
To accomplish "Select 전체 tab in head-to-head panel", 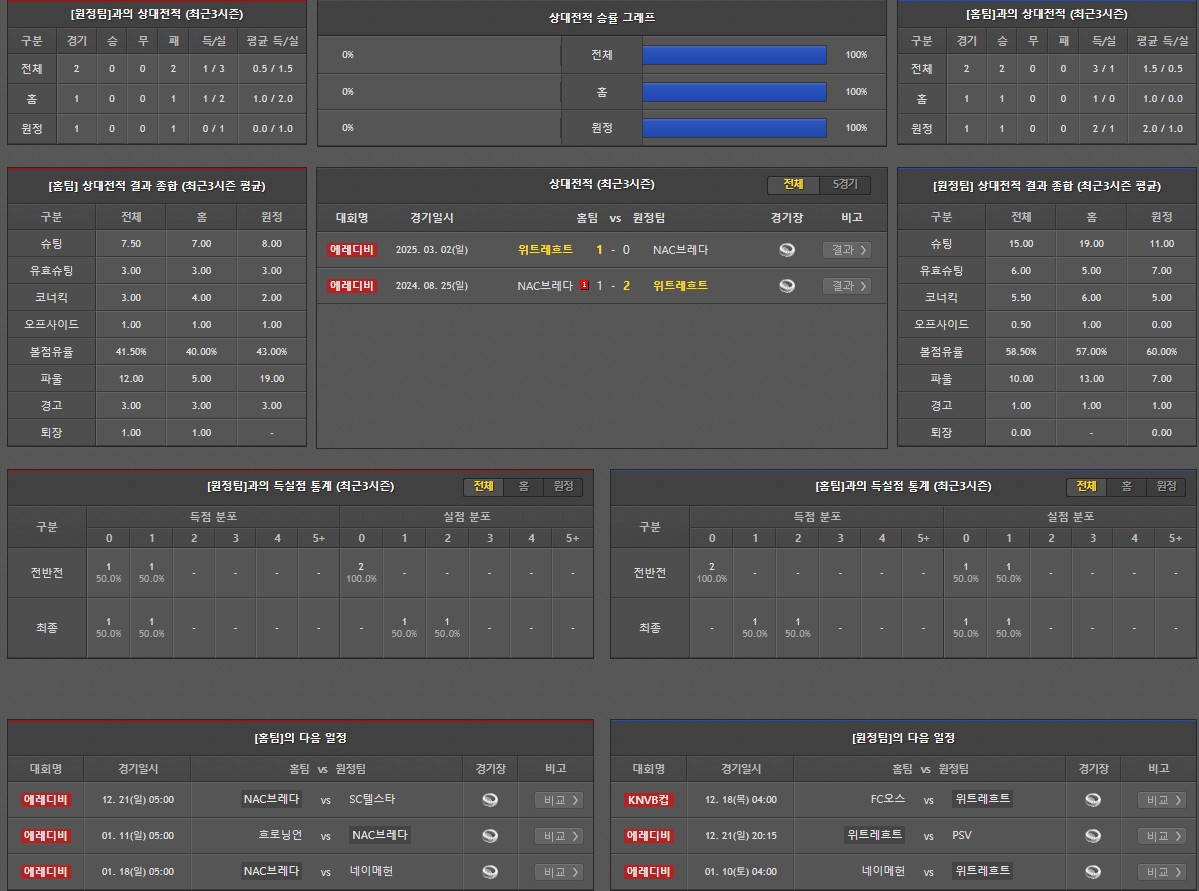I will coord(793,185).
